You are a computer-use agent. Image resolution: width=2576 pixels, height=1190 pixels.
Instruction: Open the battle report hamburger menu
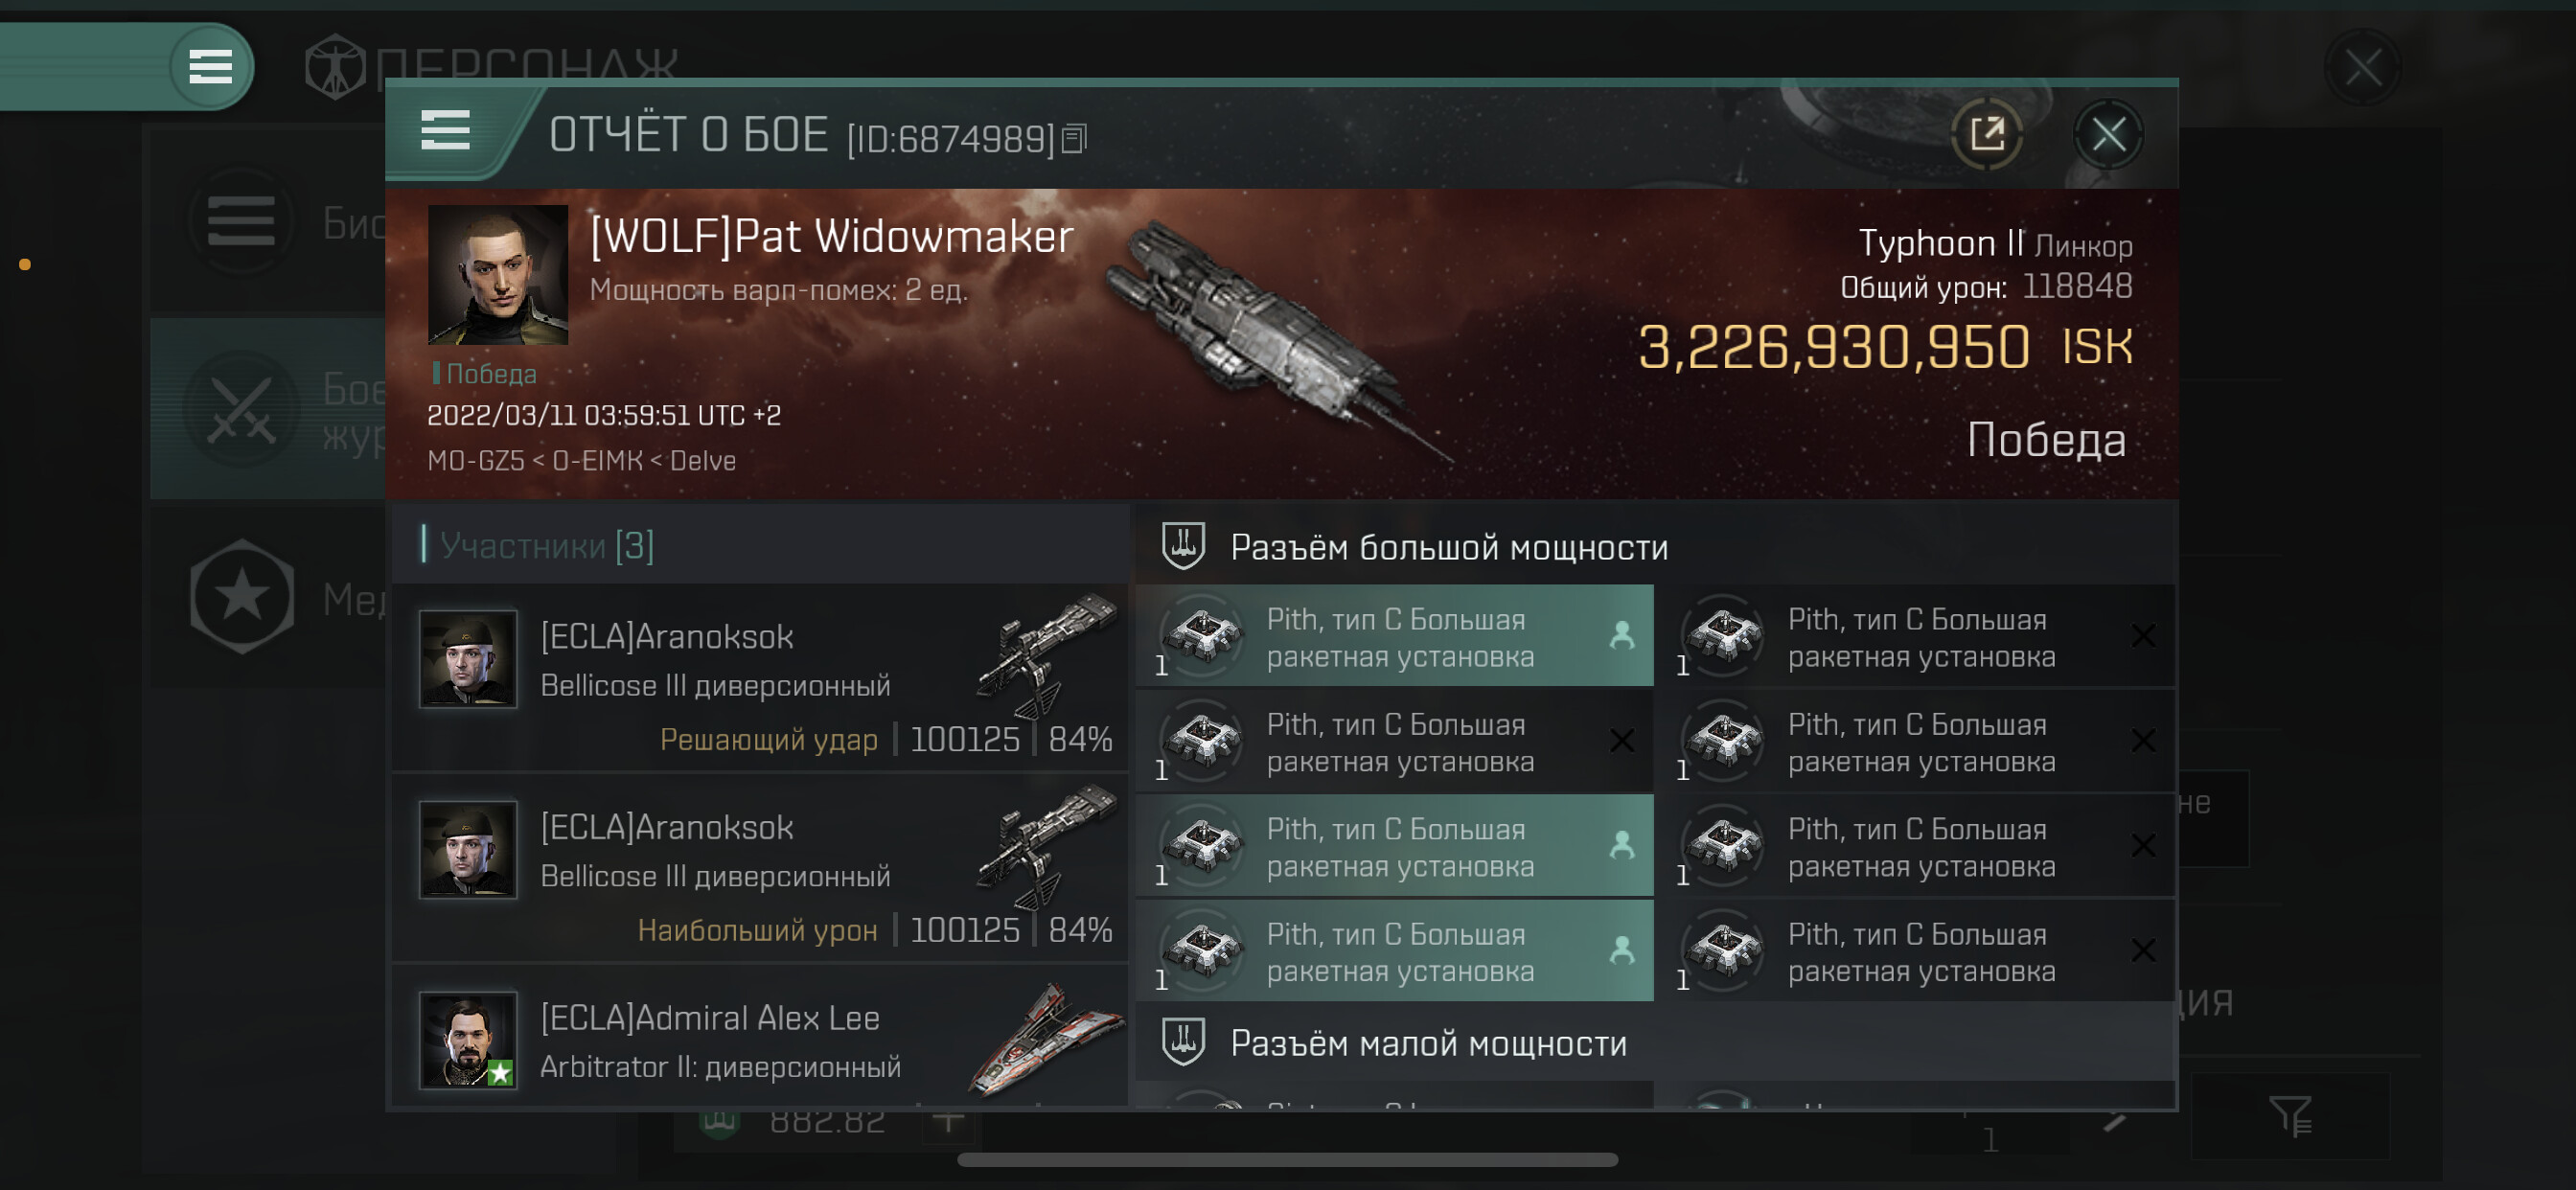tap(445, 131)
